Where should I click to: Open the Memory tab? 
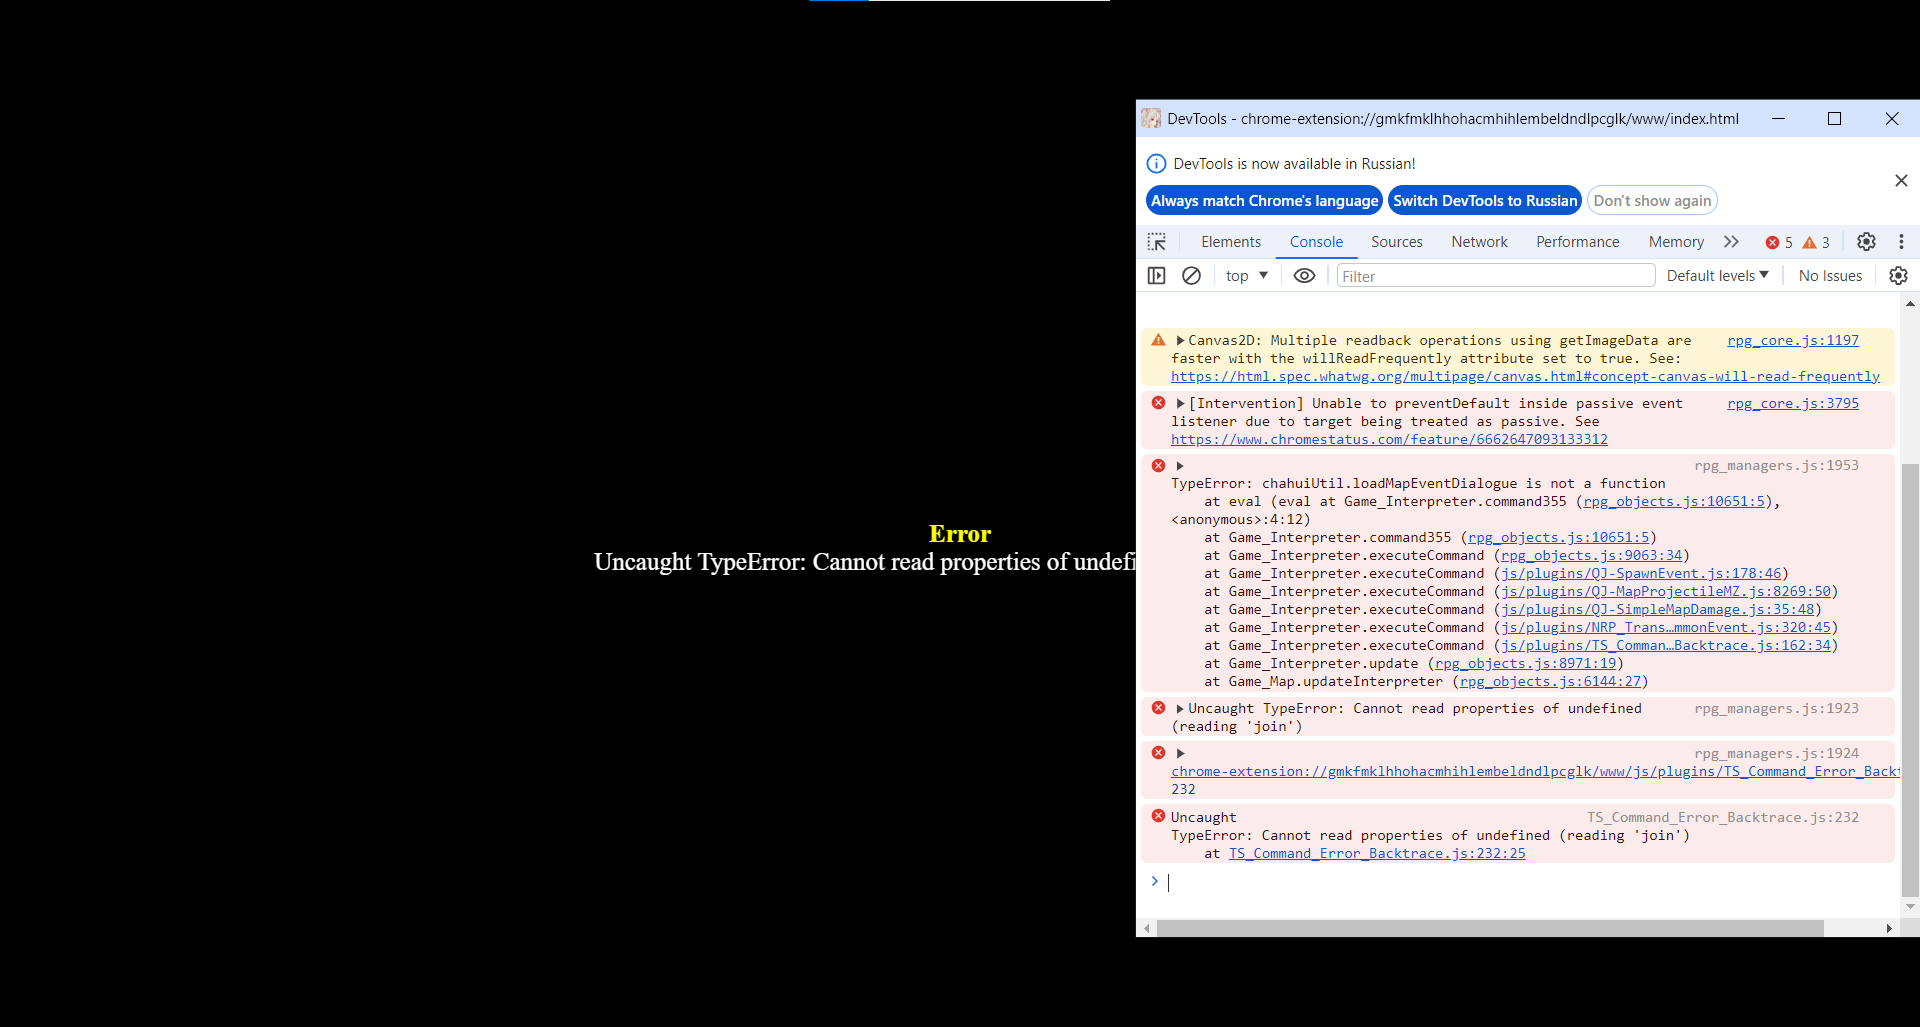(1676, 242)
